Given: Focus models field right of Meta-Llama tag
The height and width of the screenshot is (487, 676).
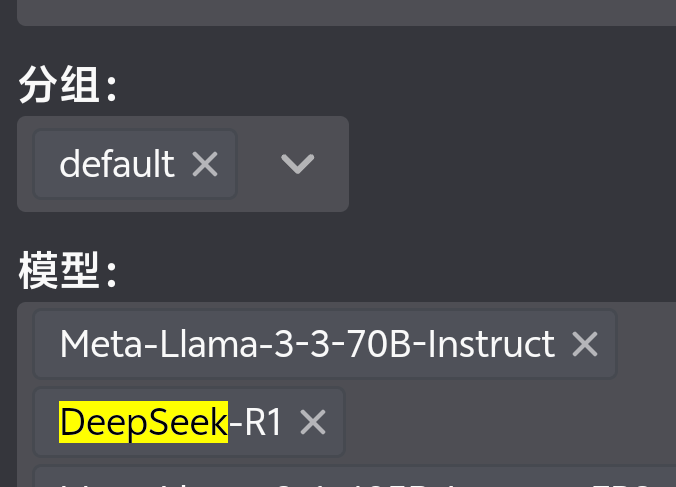Looking at the screenshot, I should (647, 344).
